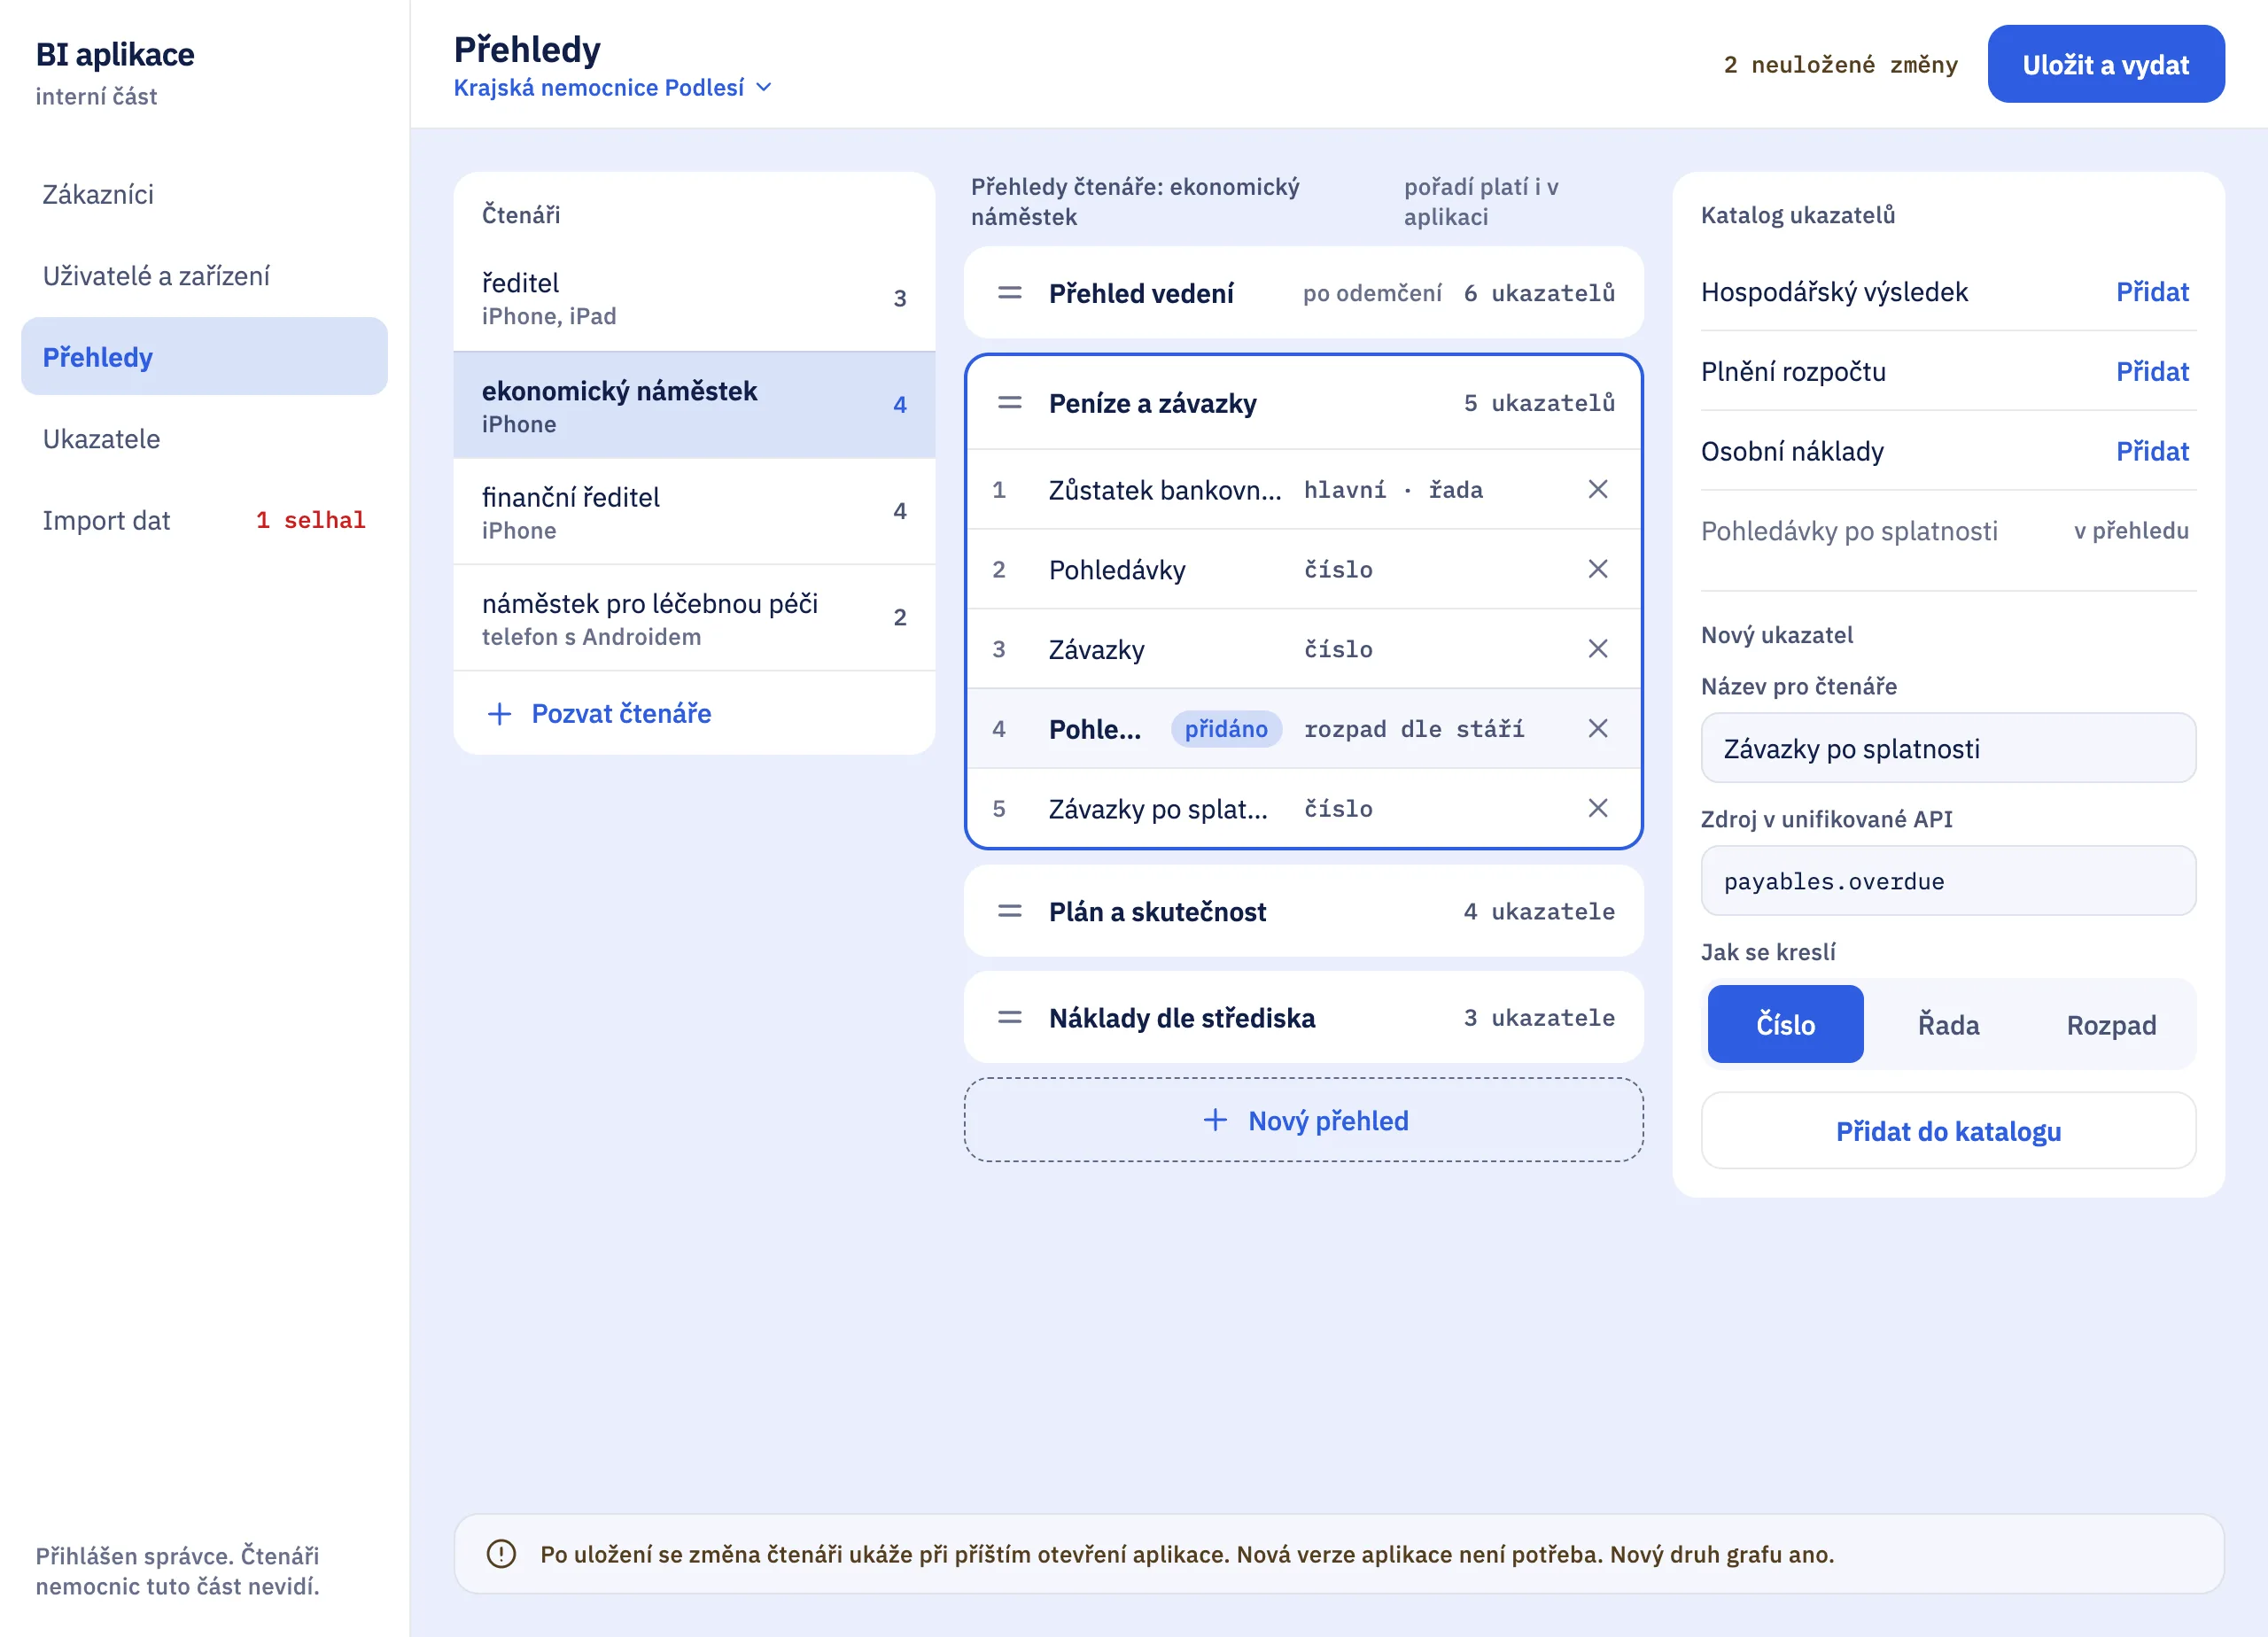Collapse the Peníze a závazky overview
The width and height of the screenshot is (2268, 1637).
(1303, 403)
